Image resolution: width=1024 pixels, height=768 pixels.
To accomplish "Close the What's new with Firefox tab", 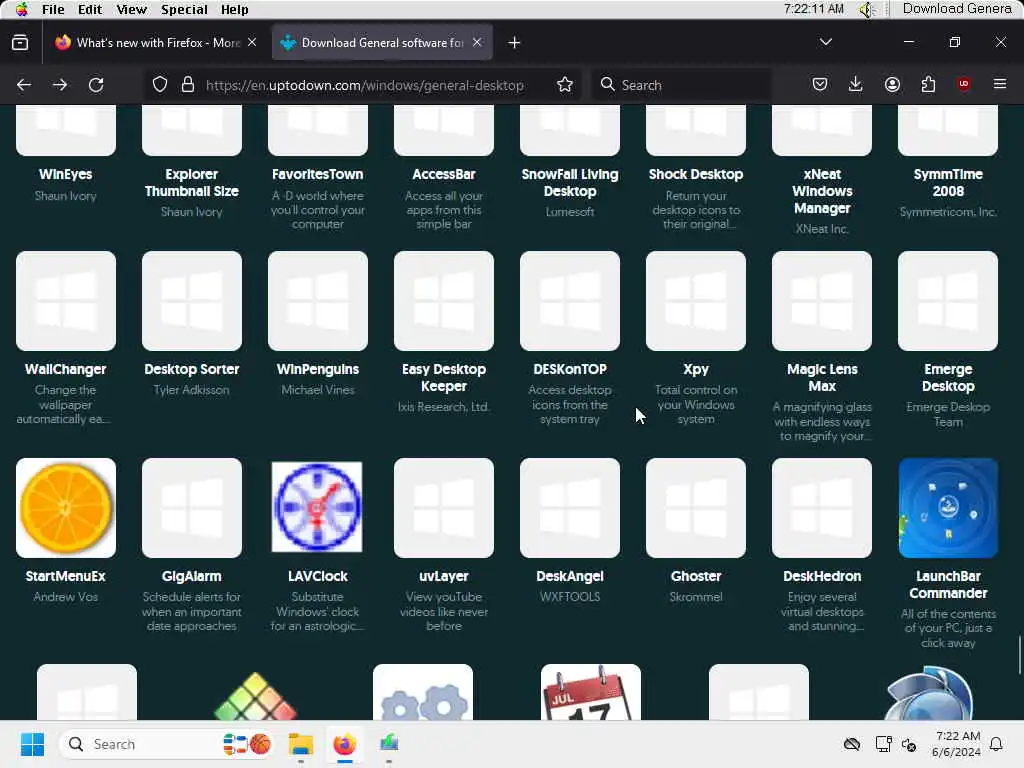I will click(252, 42).
